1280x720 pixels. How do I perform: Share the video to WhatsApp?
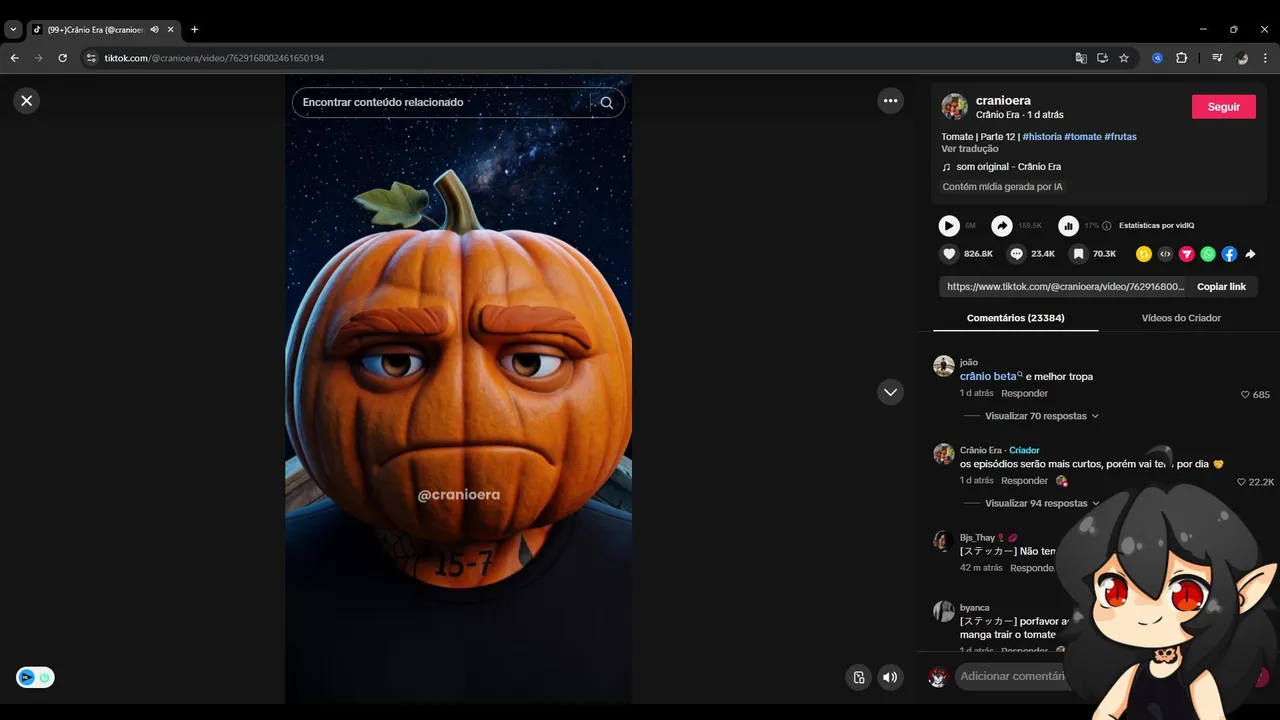pyautogui.click(x=1208, y=254)
